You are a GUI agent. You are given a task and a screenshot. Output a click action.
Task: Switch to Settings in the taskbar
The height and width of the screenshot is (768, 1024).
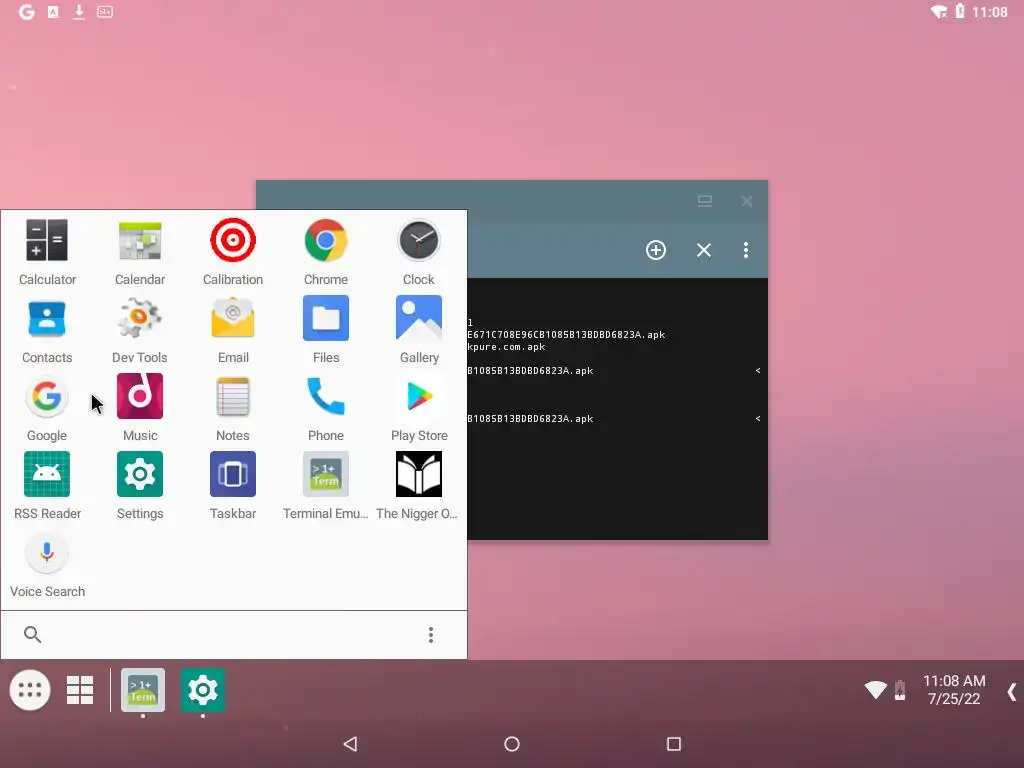click(203, 690)
